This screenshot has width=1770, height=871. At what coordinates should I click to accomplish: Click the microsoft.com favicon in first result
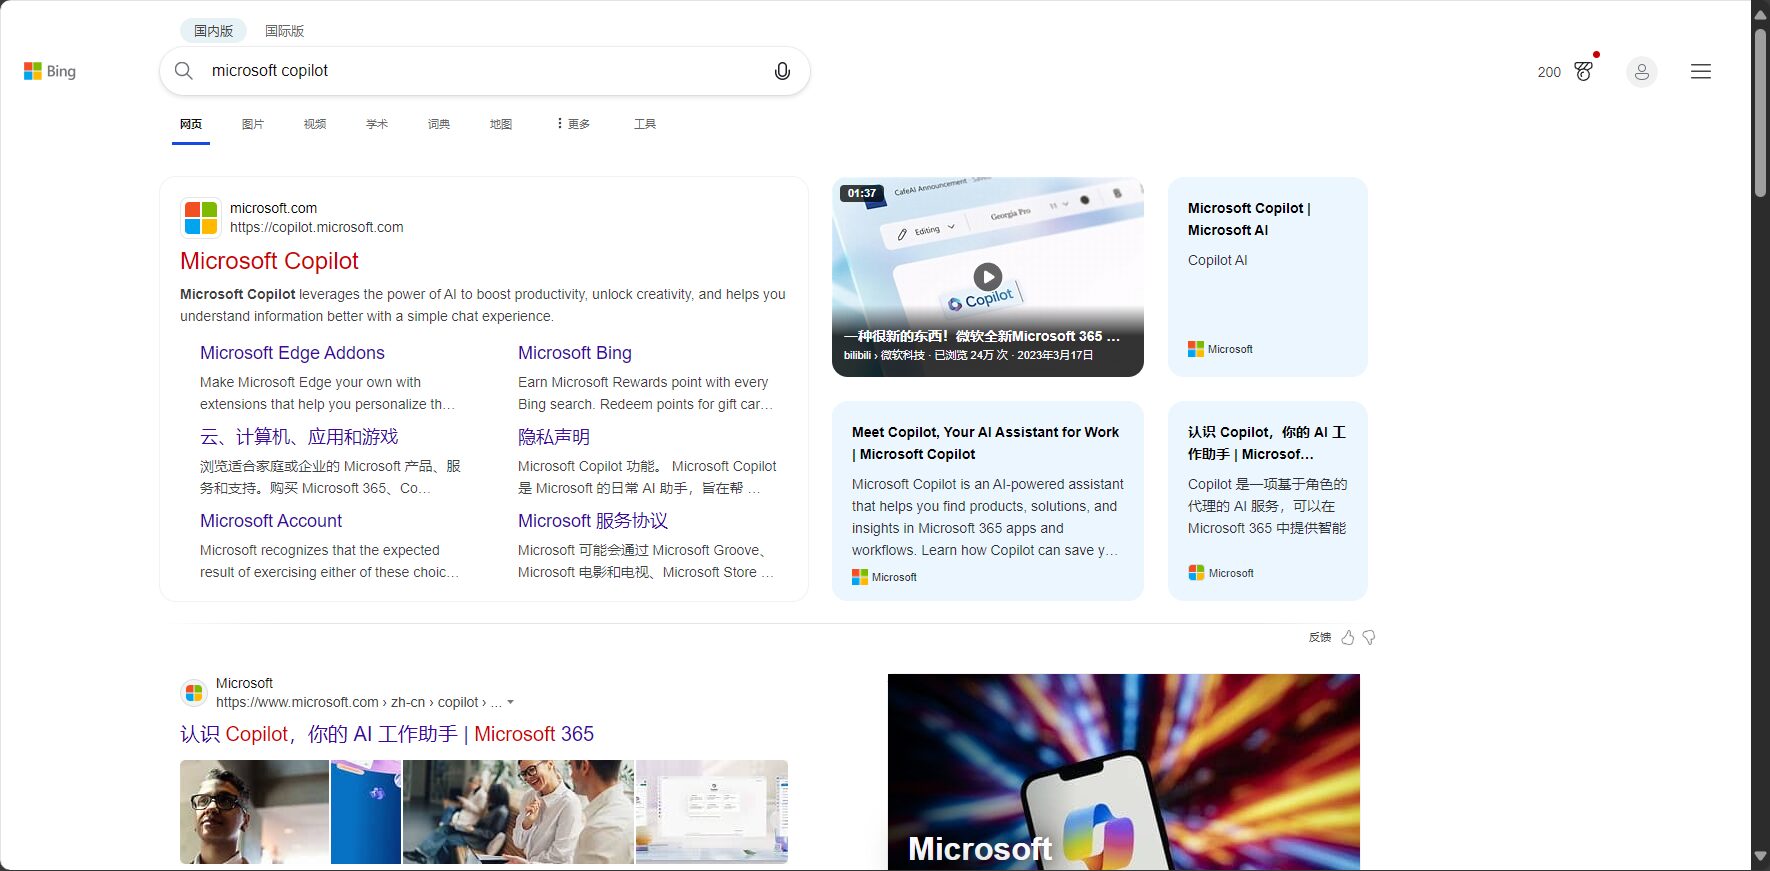pyautogui.click(x=201, y=218)
